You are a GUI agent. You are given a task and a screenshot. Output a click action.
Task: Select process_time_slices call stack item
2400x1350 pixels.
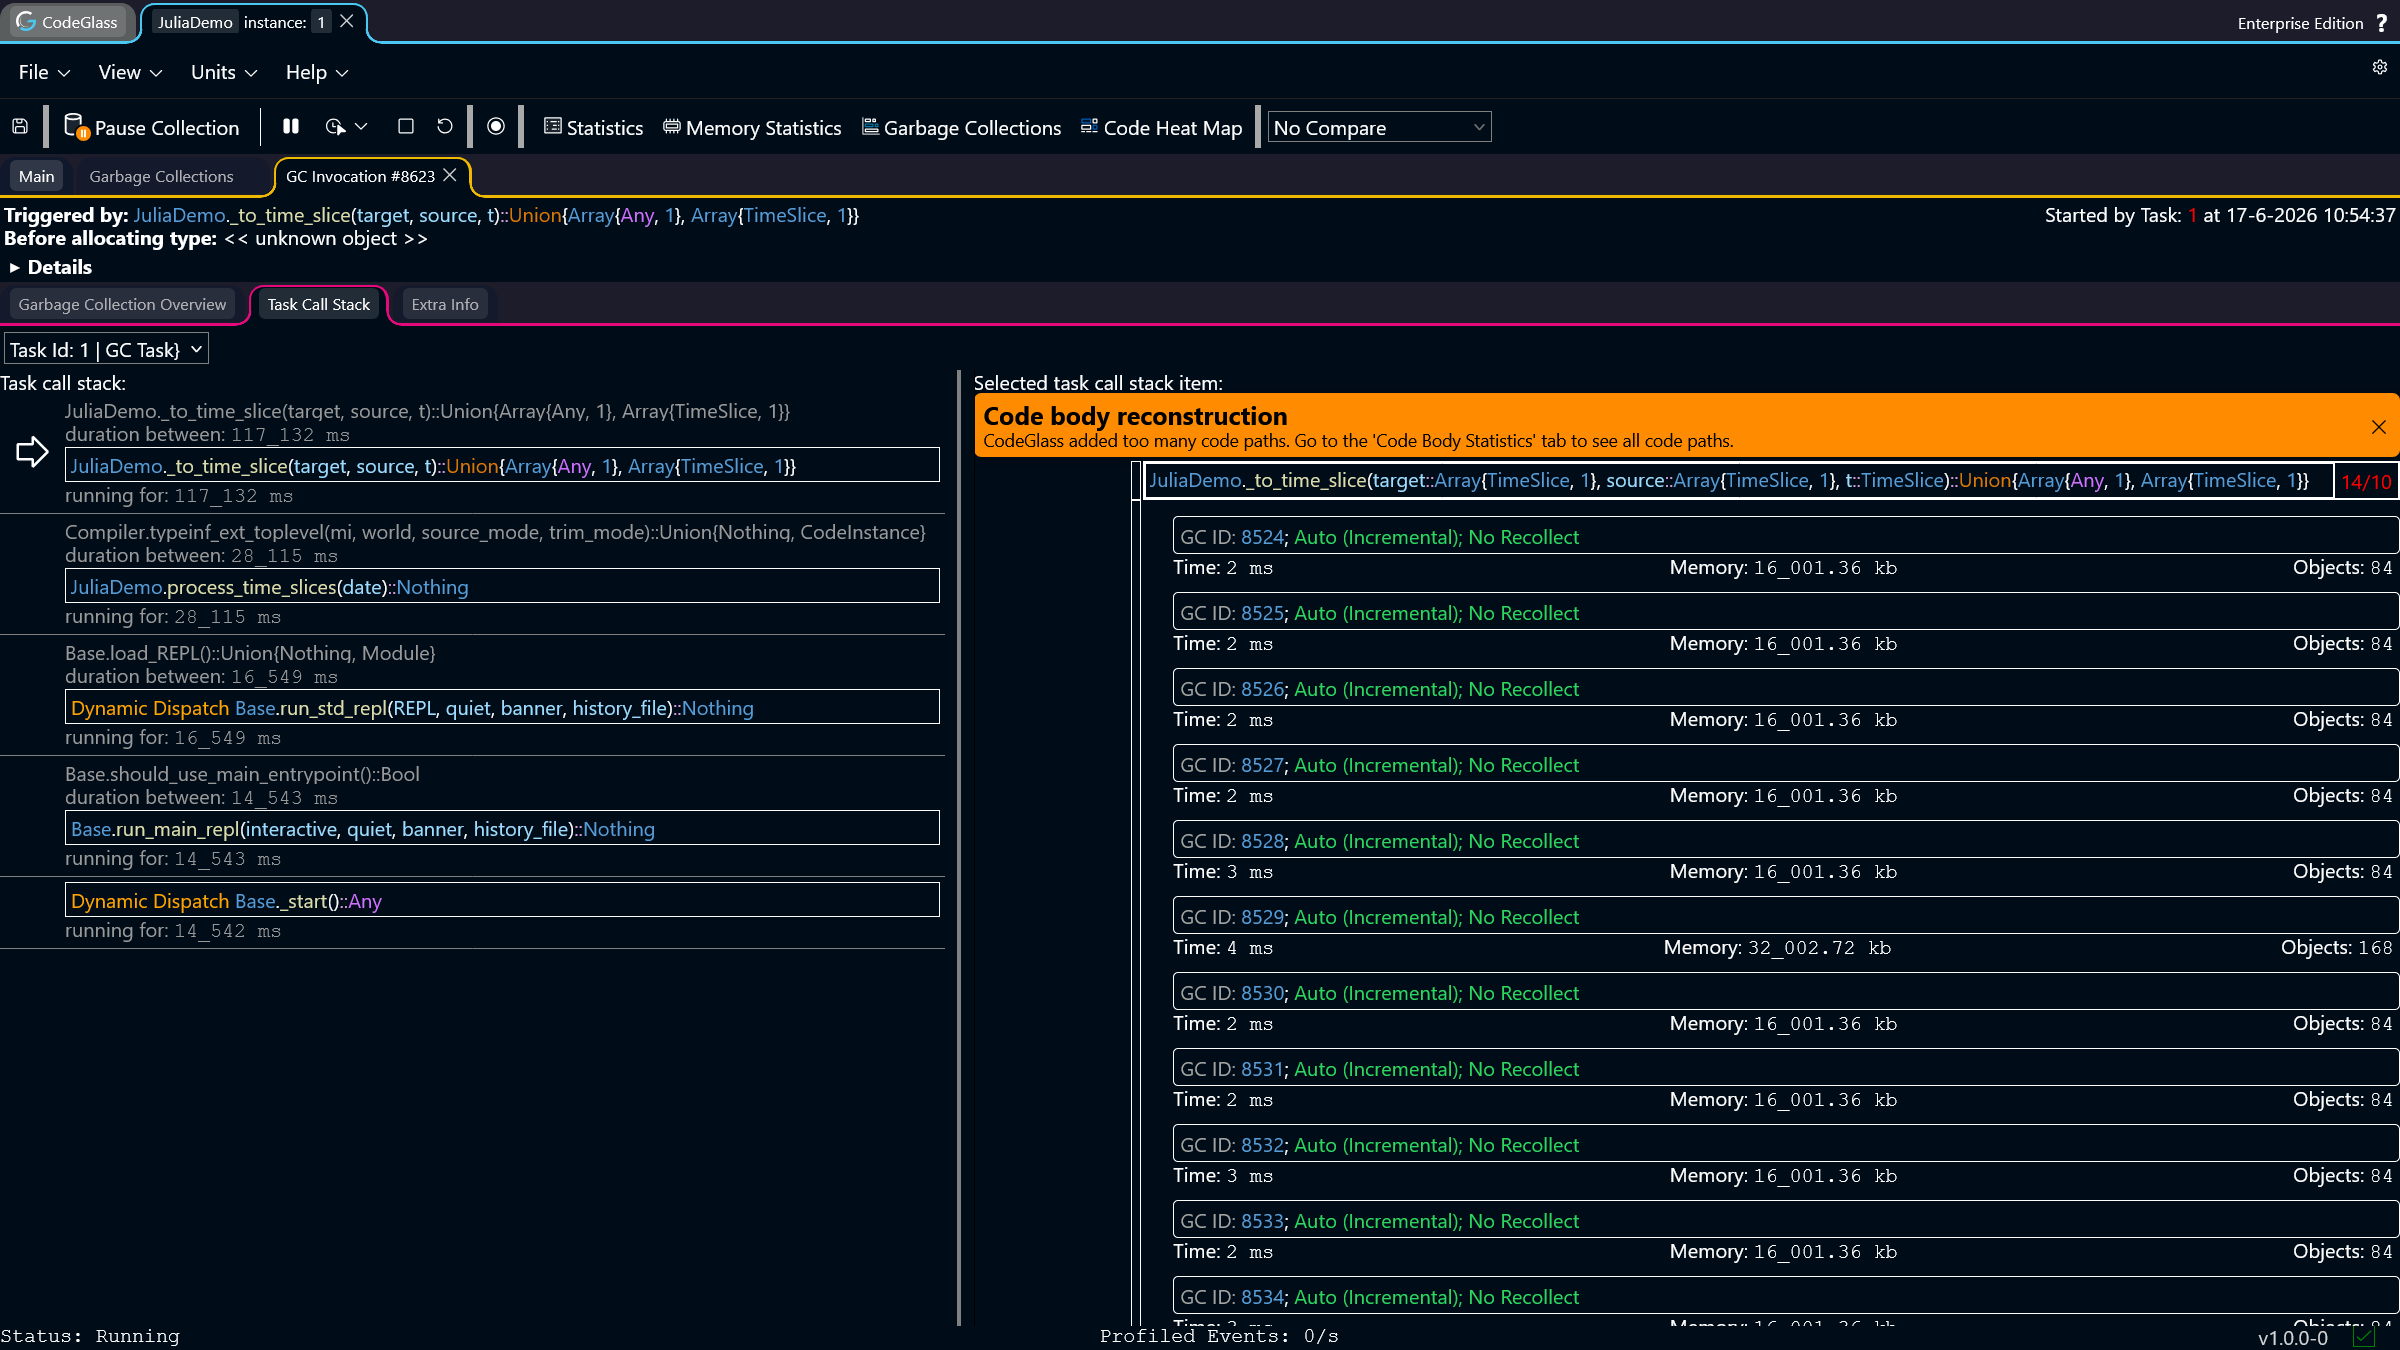click(502, 587)
